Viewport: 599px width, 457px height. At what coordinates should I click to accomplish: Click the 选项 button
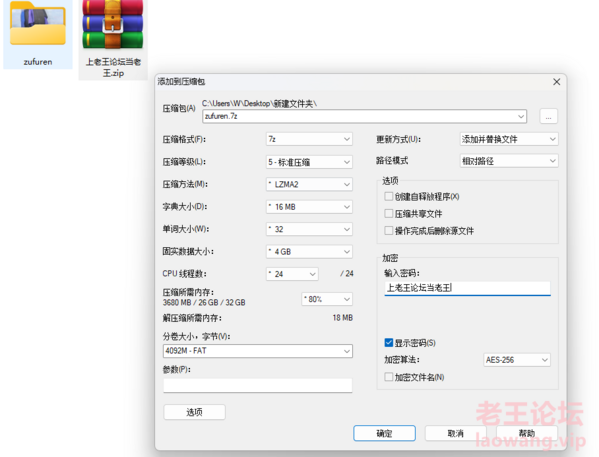[194, 412]
